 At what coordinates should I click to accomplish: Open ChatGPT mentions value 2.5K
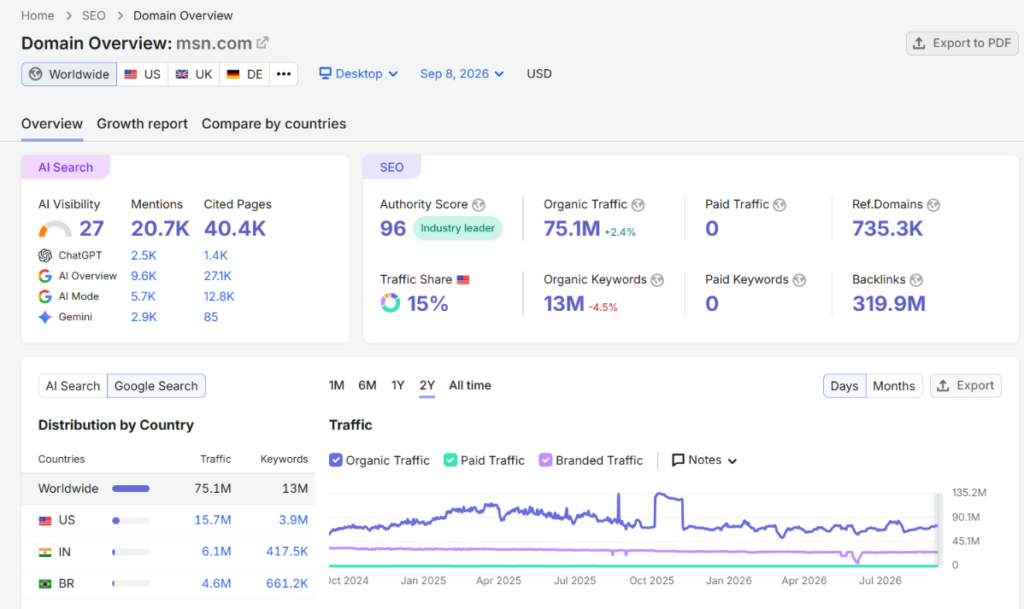coord(144,255)
